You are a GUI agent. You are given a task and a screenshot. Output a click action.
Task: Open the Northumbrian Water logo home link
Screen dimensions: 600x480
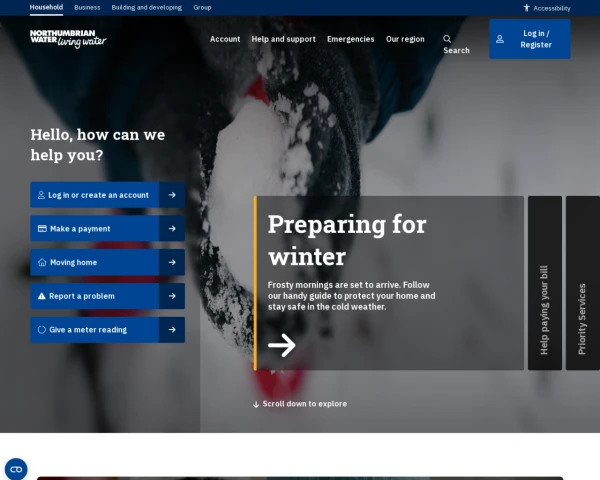(x=68, y=39)
